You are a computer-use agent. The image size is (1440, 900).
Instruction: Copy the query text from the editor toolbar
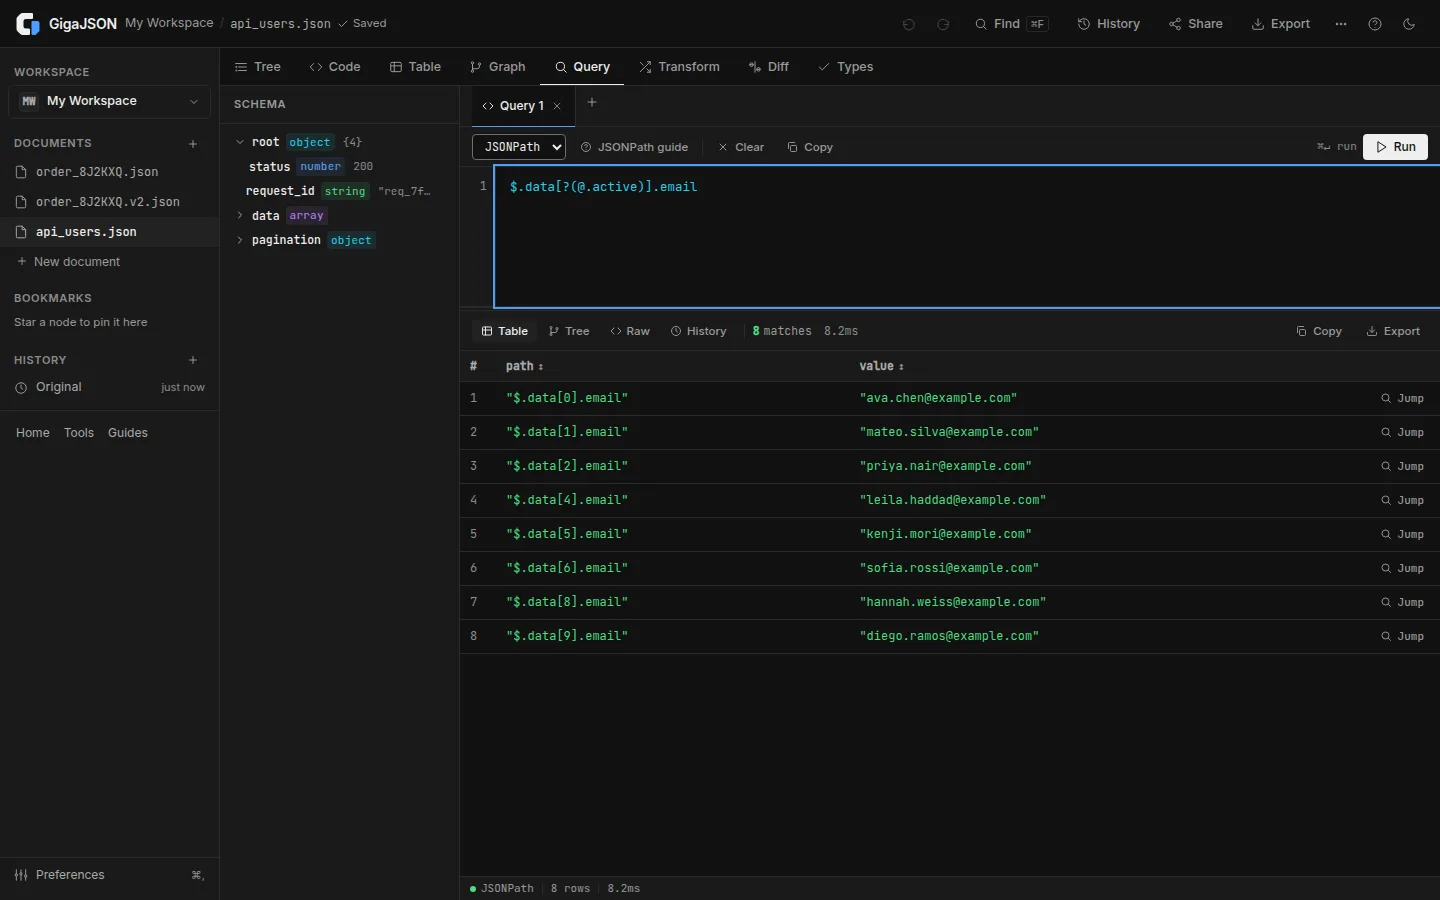(810, 147)
